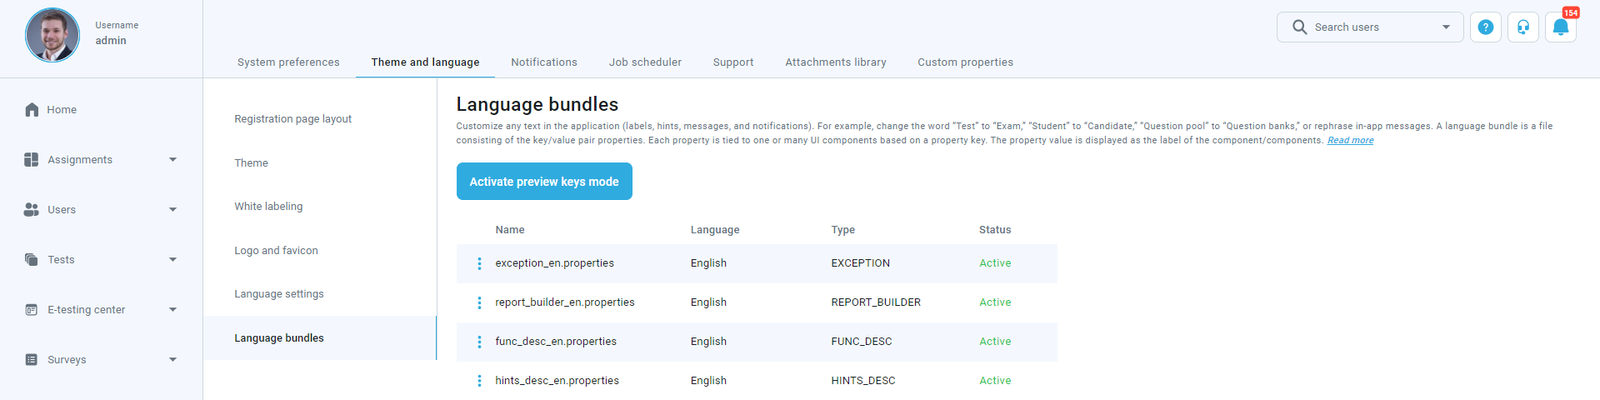Open the Job scheduler tab
The height and width of the screenshot is (400, 1600).
tap(645, 62)
